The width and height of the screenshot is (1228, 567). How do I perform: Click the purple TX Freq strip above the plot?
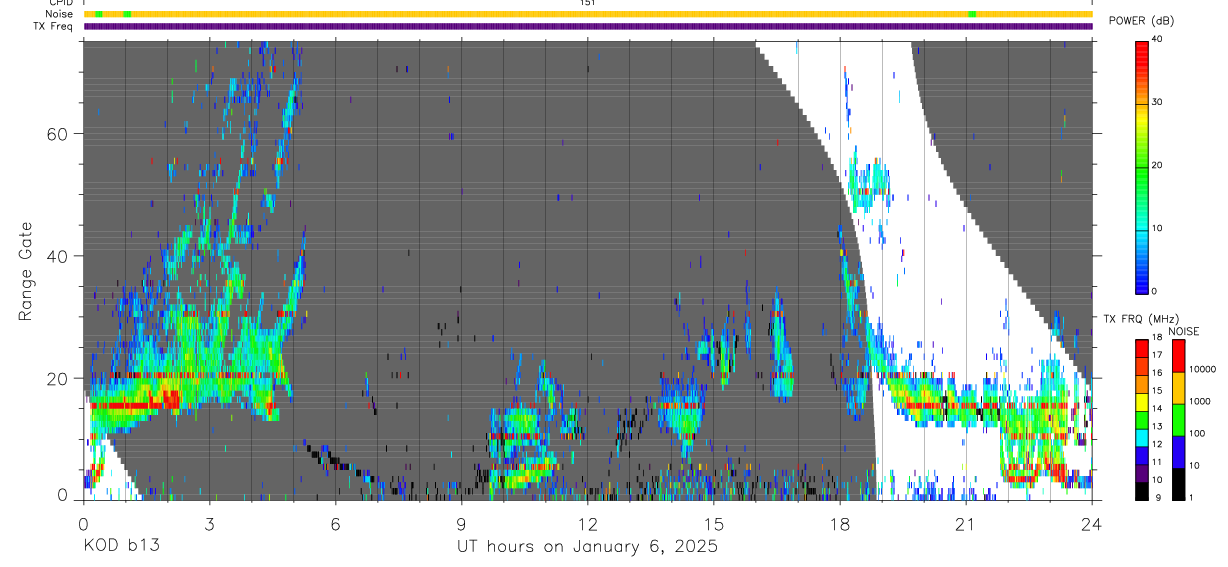click(588, 26)
